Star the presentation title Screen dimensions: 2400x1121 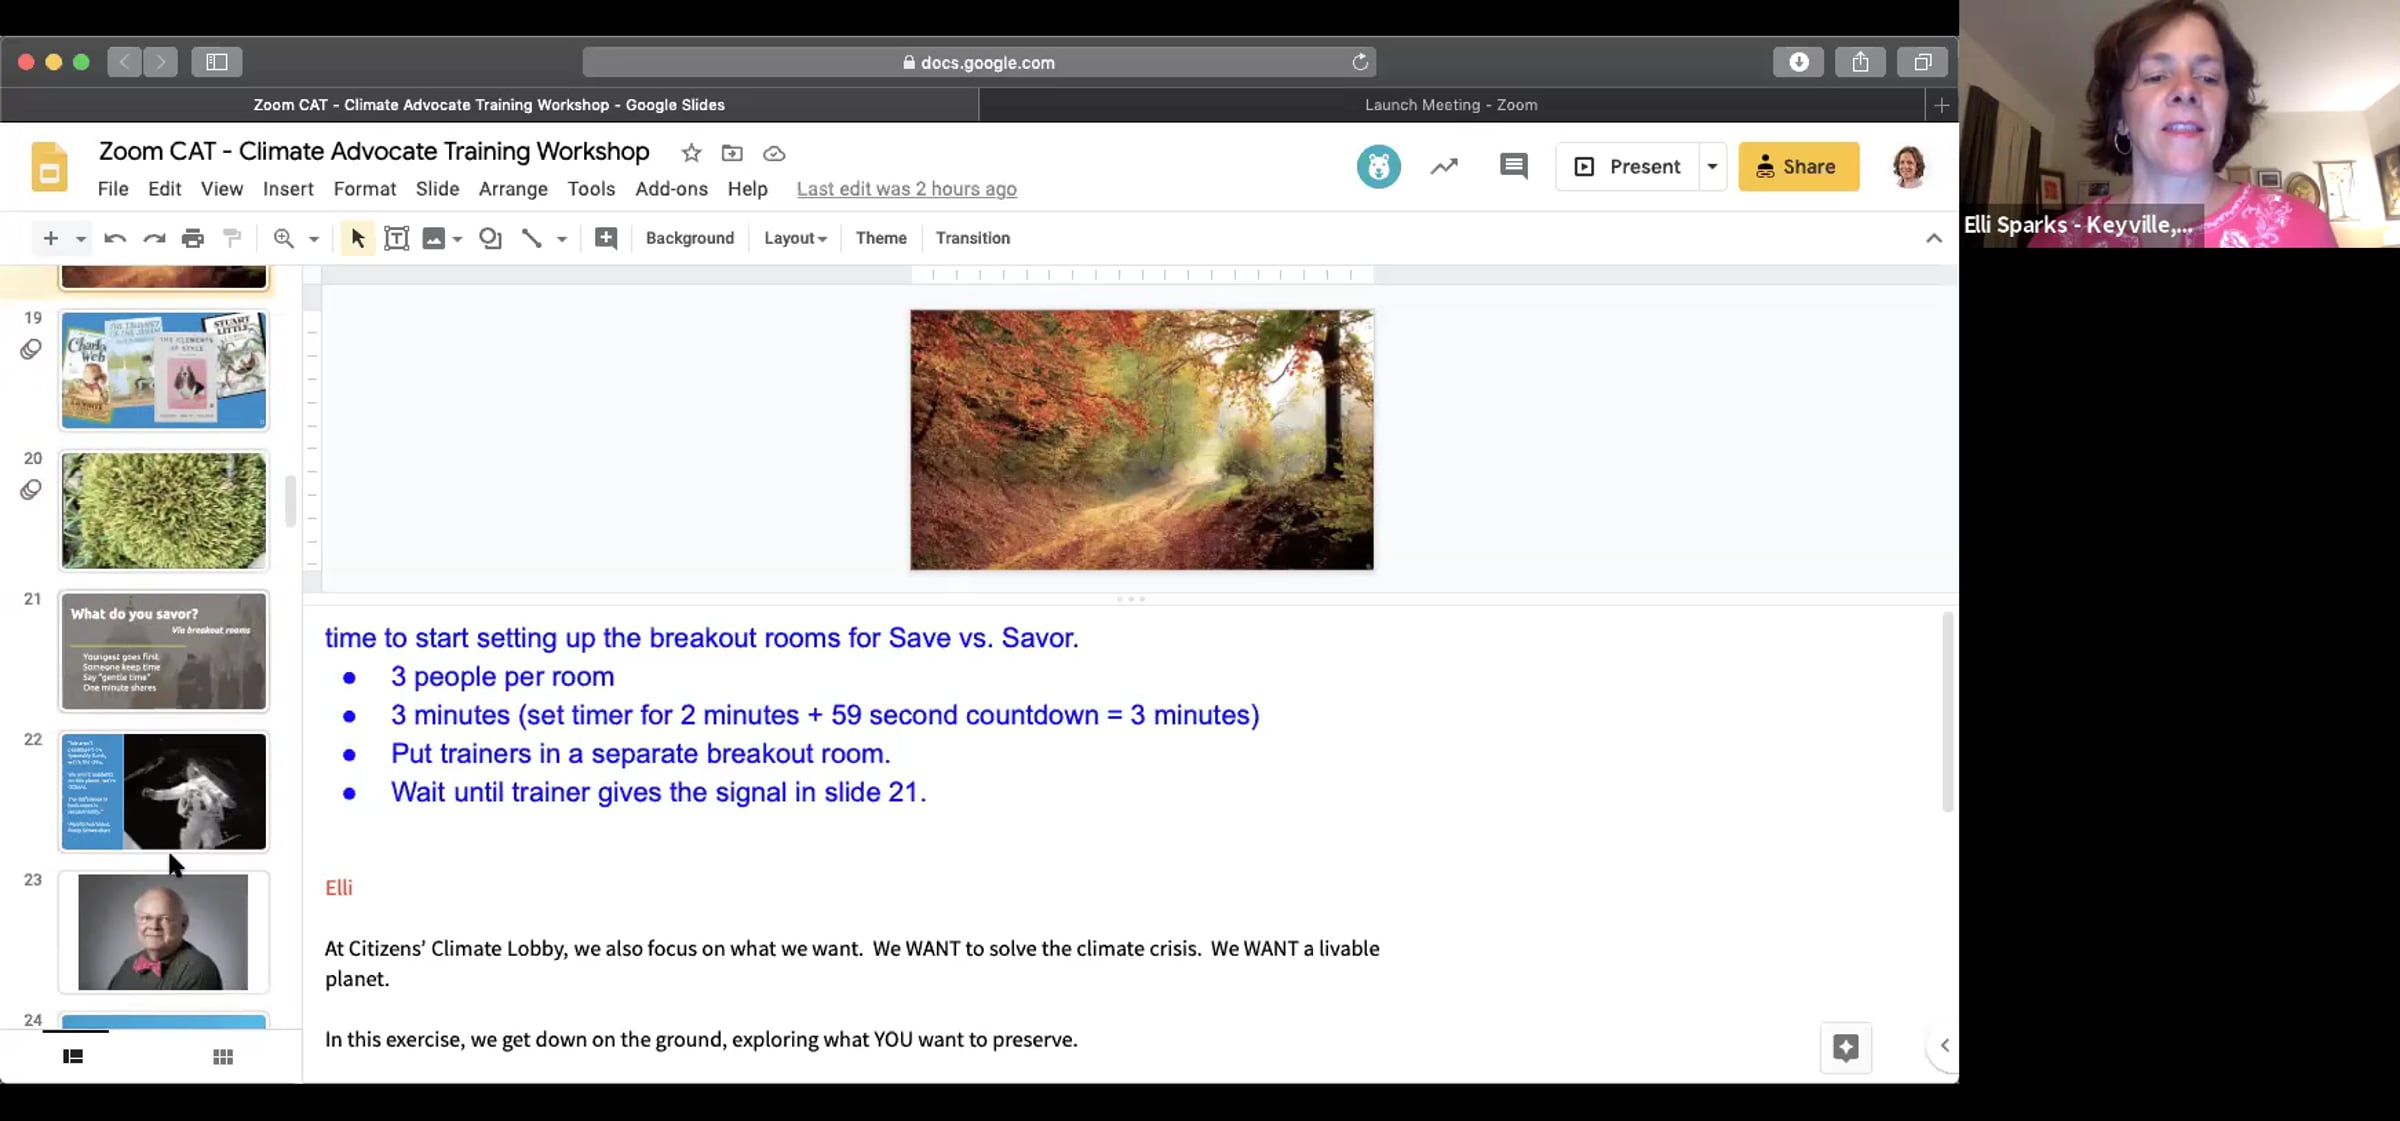point(691,153)
